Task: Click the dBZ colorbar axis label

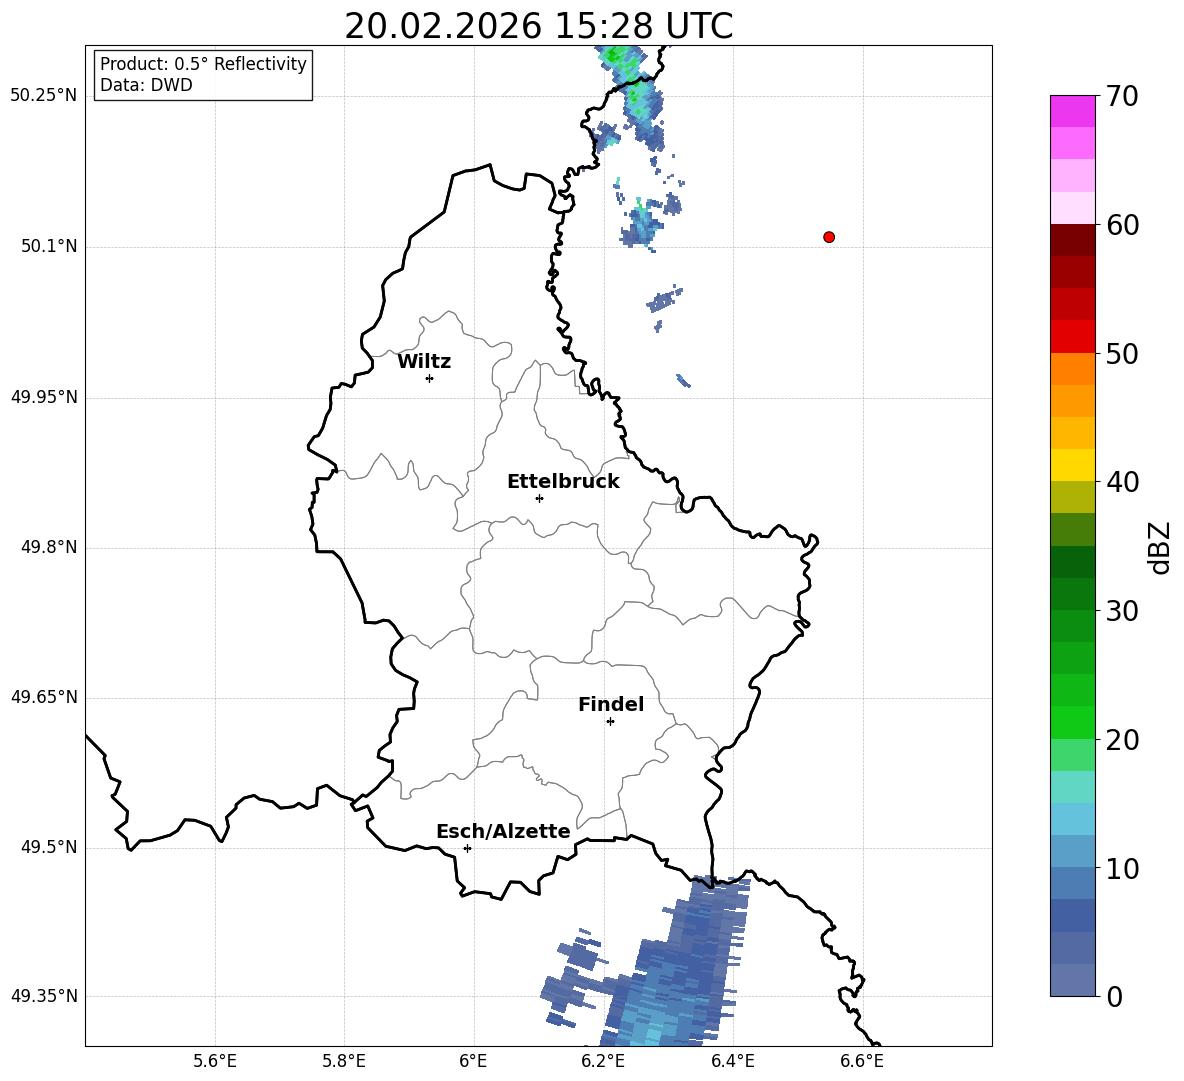Action: tap(1161, 548)
